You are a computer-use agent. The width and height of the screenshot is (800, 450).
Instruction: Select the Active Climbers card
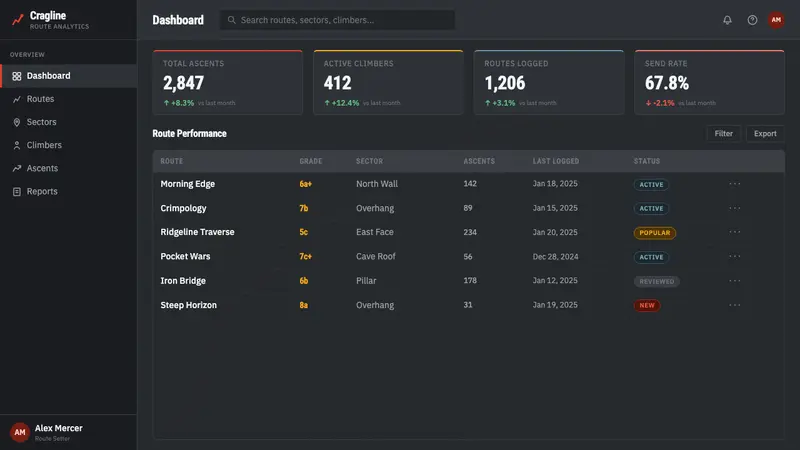[388, 82]
